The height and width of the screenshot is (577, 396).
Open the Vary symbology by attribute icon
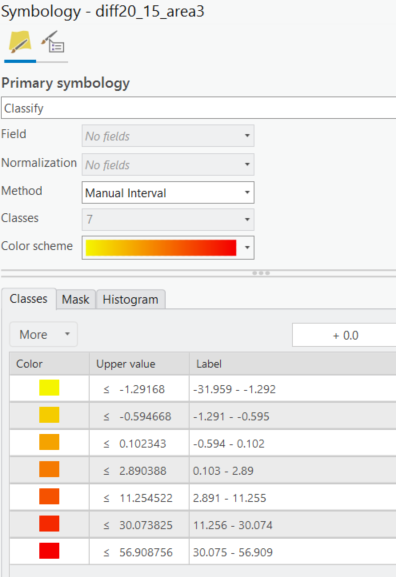tap(53, 42)
